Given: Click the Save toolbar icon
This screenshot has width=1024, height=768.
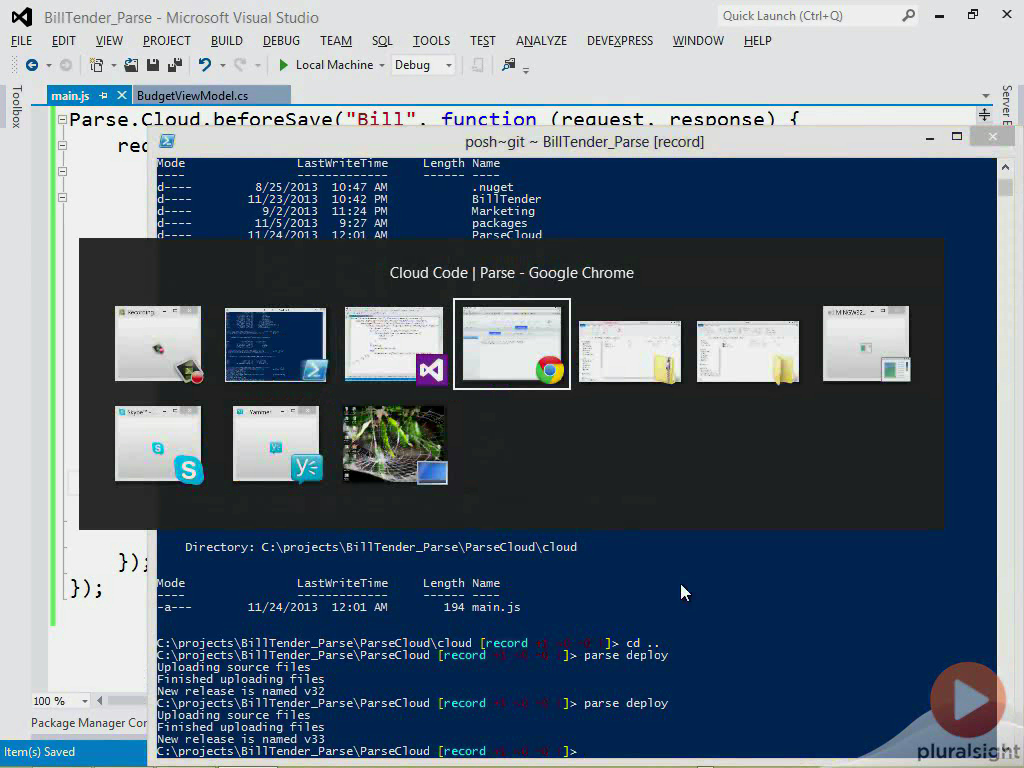Looking at the screenshot, I should pyautogui.click(x=153, y=65).
